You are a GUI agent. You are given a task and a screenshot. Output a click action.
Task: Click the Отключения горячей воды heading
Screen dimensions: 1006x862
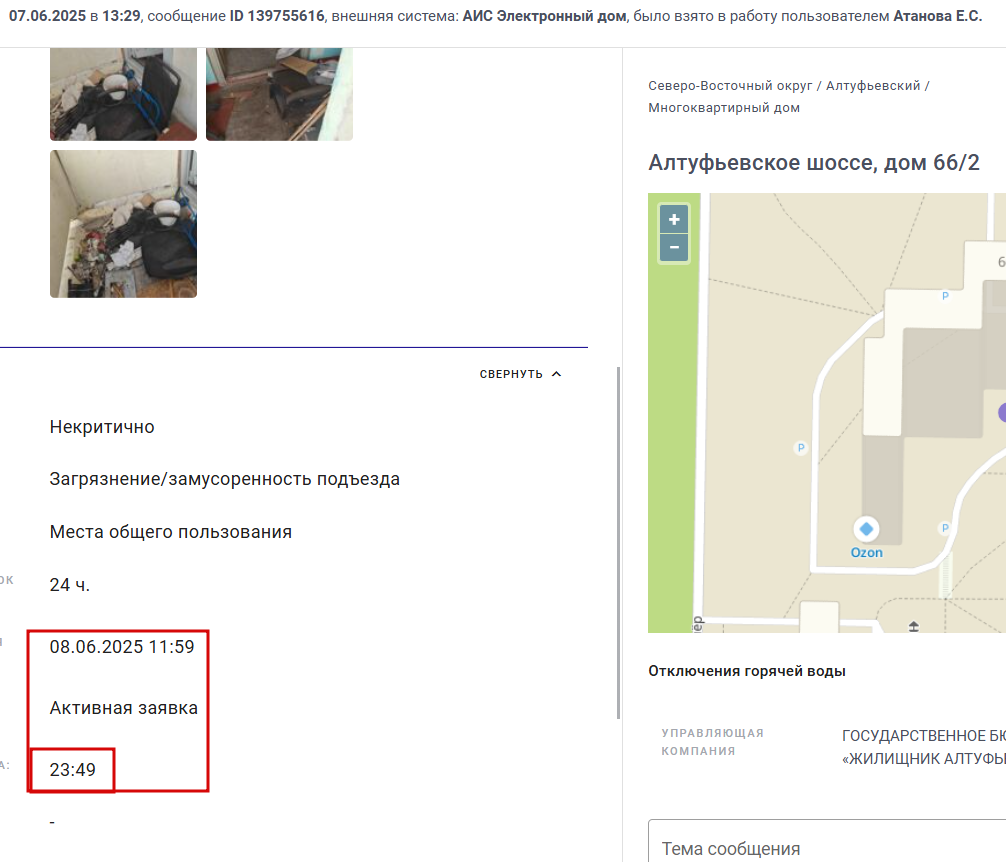(747, 671)
